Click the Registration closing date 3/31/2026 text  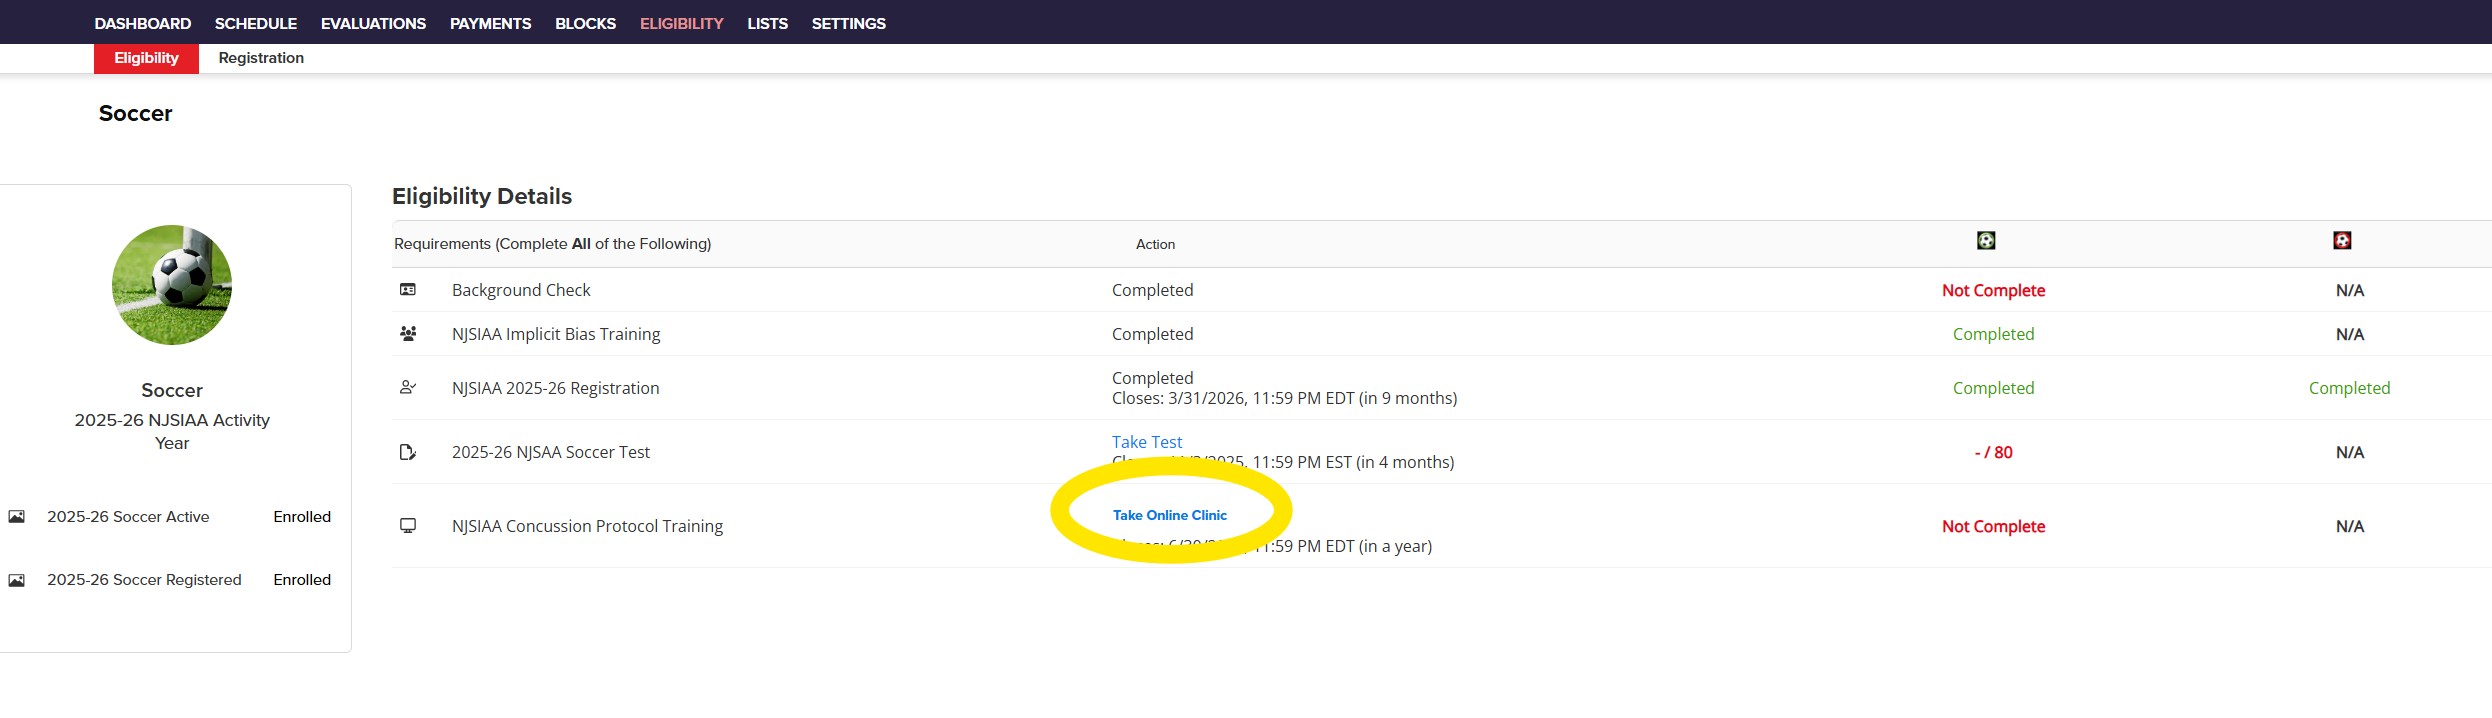tap(1284, 398)
